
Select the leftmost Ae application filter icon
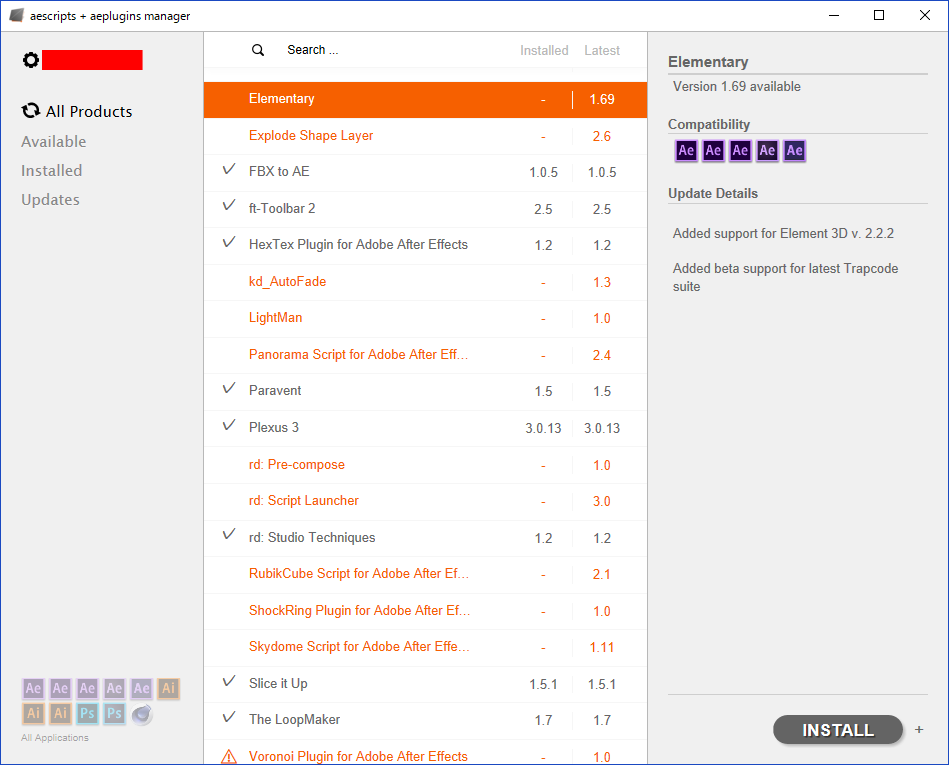[x=33, y=688]
